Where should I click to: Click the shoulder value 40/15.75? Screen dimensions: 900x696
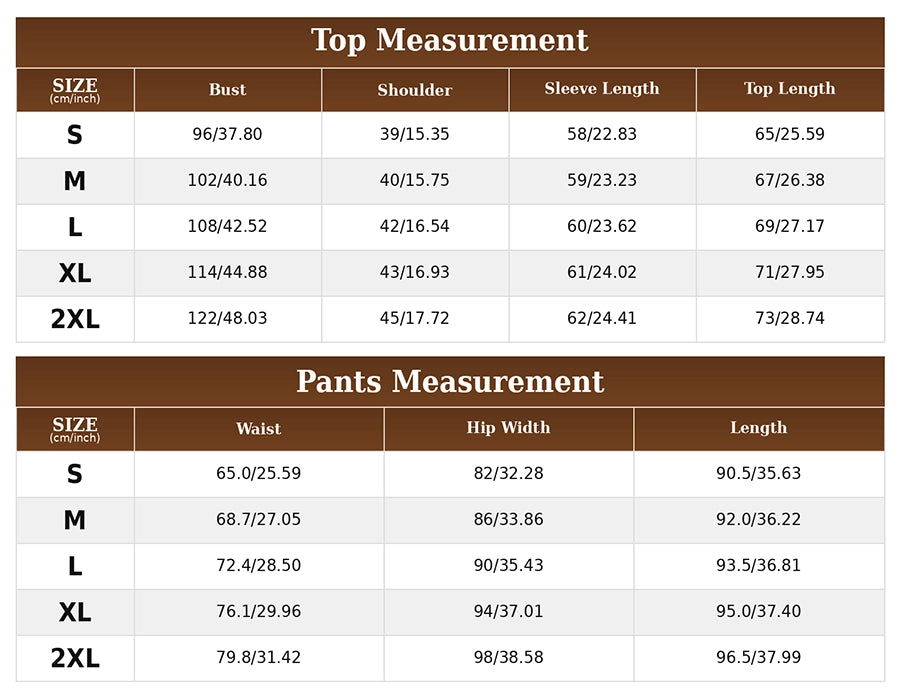pos(414,180)
